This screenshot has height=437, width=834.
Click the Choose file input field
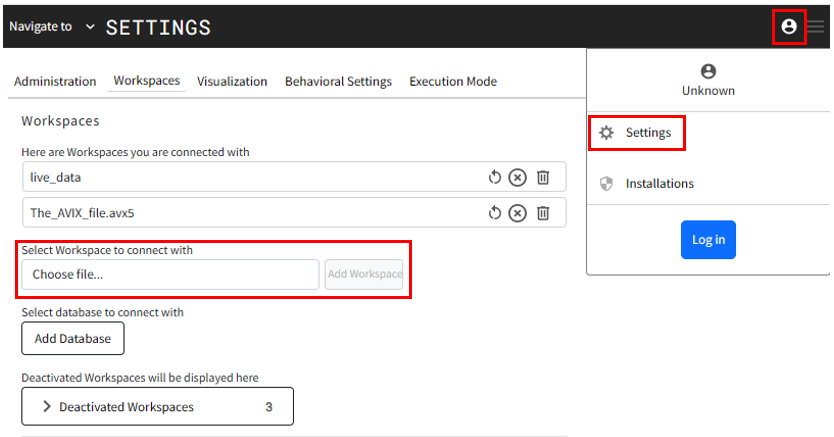click(170, 274)
